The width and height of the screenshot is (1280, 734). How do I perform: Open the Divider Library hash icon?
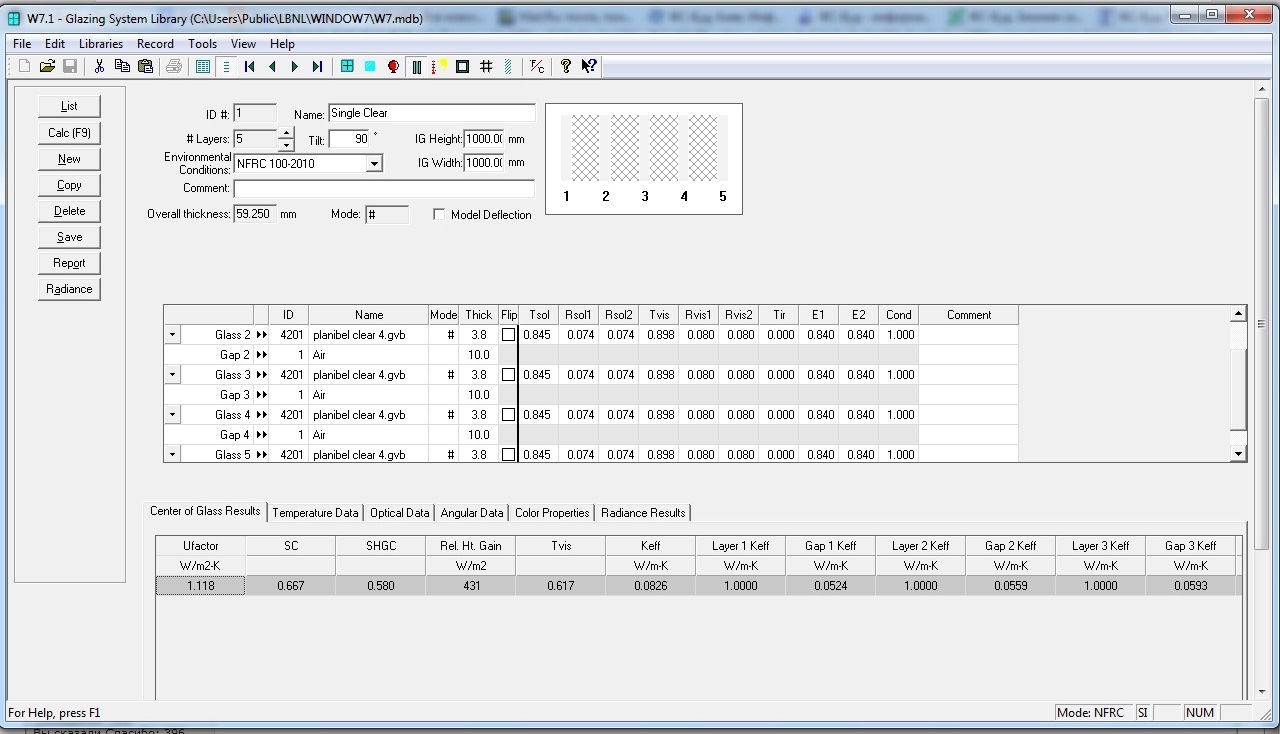(x=486, y=66)
